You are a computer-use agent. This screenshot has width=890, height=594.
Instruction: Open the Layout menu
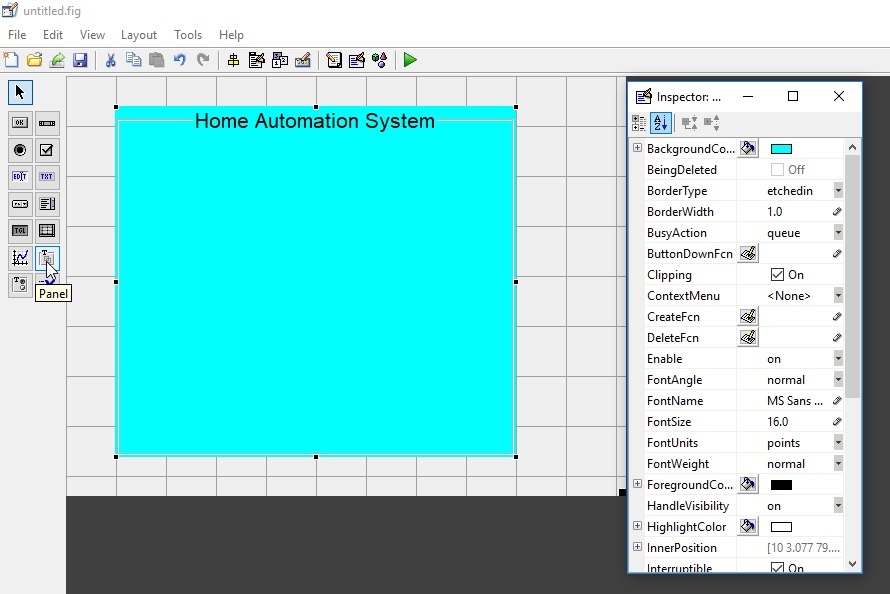coord(139,34)
